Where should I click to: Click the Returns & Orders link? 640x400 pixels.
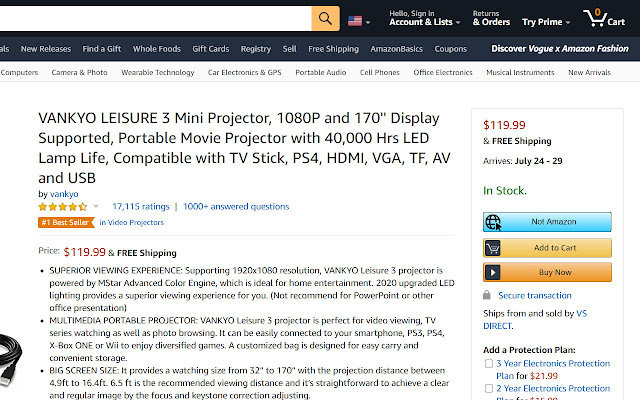point(491,18)
